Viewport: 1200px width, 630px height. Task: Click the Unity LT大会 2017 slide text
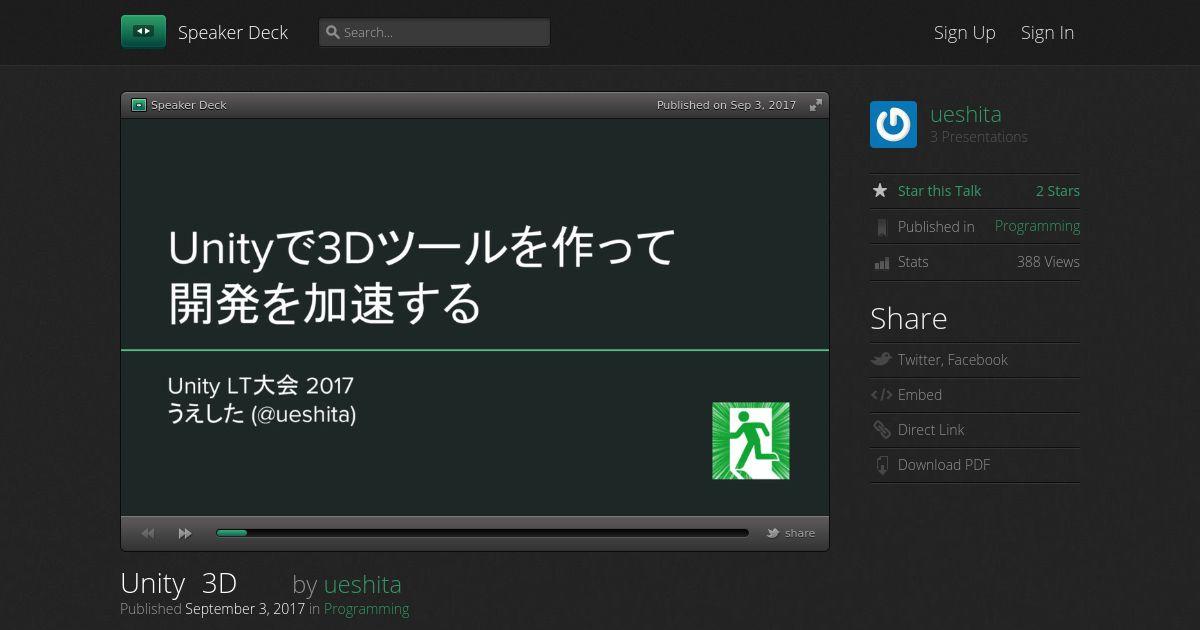pos(261,386)
